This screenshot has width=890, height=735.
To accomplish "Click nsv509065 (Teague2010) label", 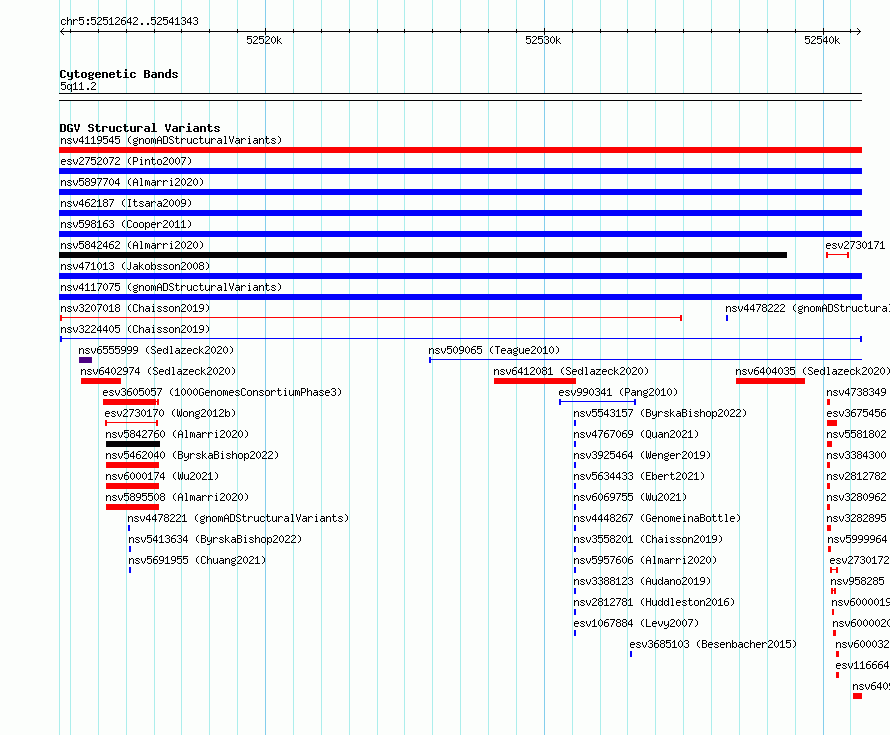I will click(x=494, y=350).
